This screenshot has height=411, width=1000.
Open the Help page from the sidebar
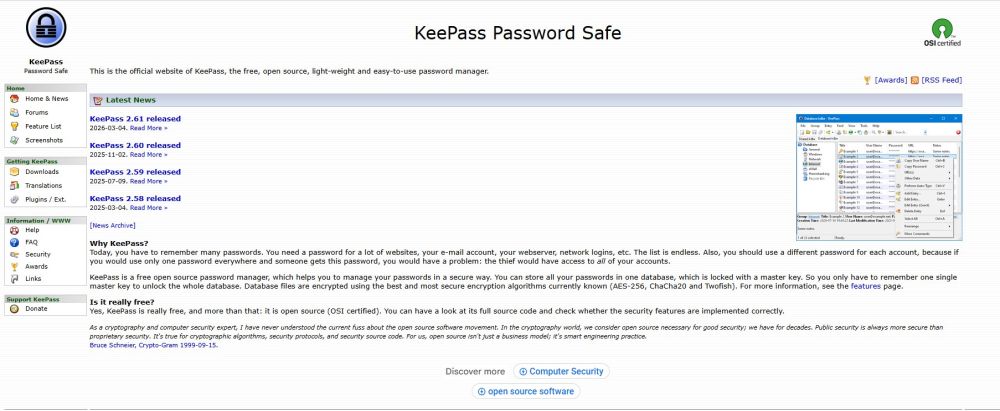point(32,230)
